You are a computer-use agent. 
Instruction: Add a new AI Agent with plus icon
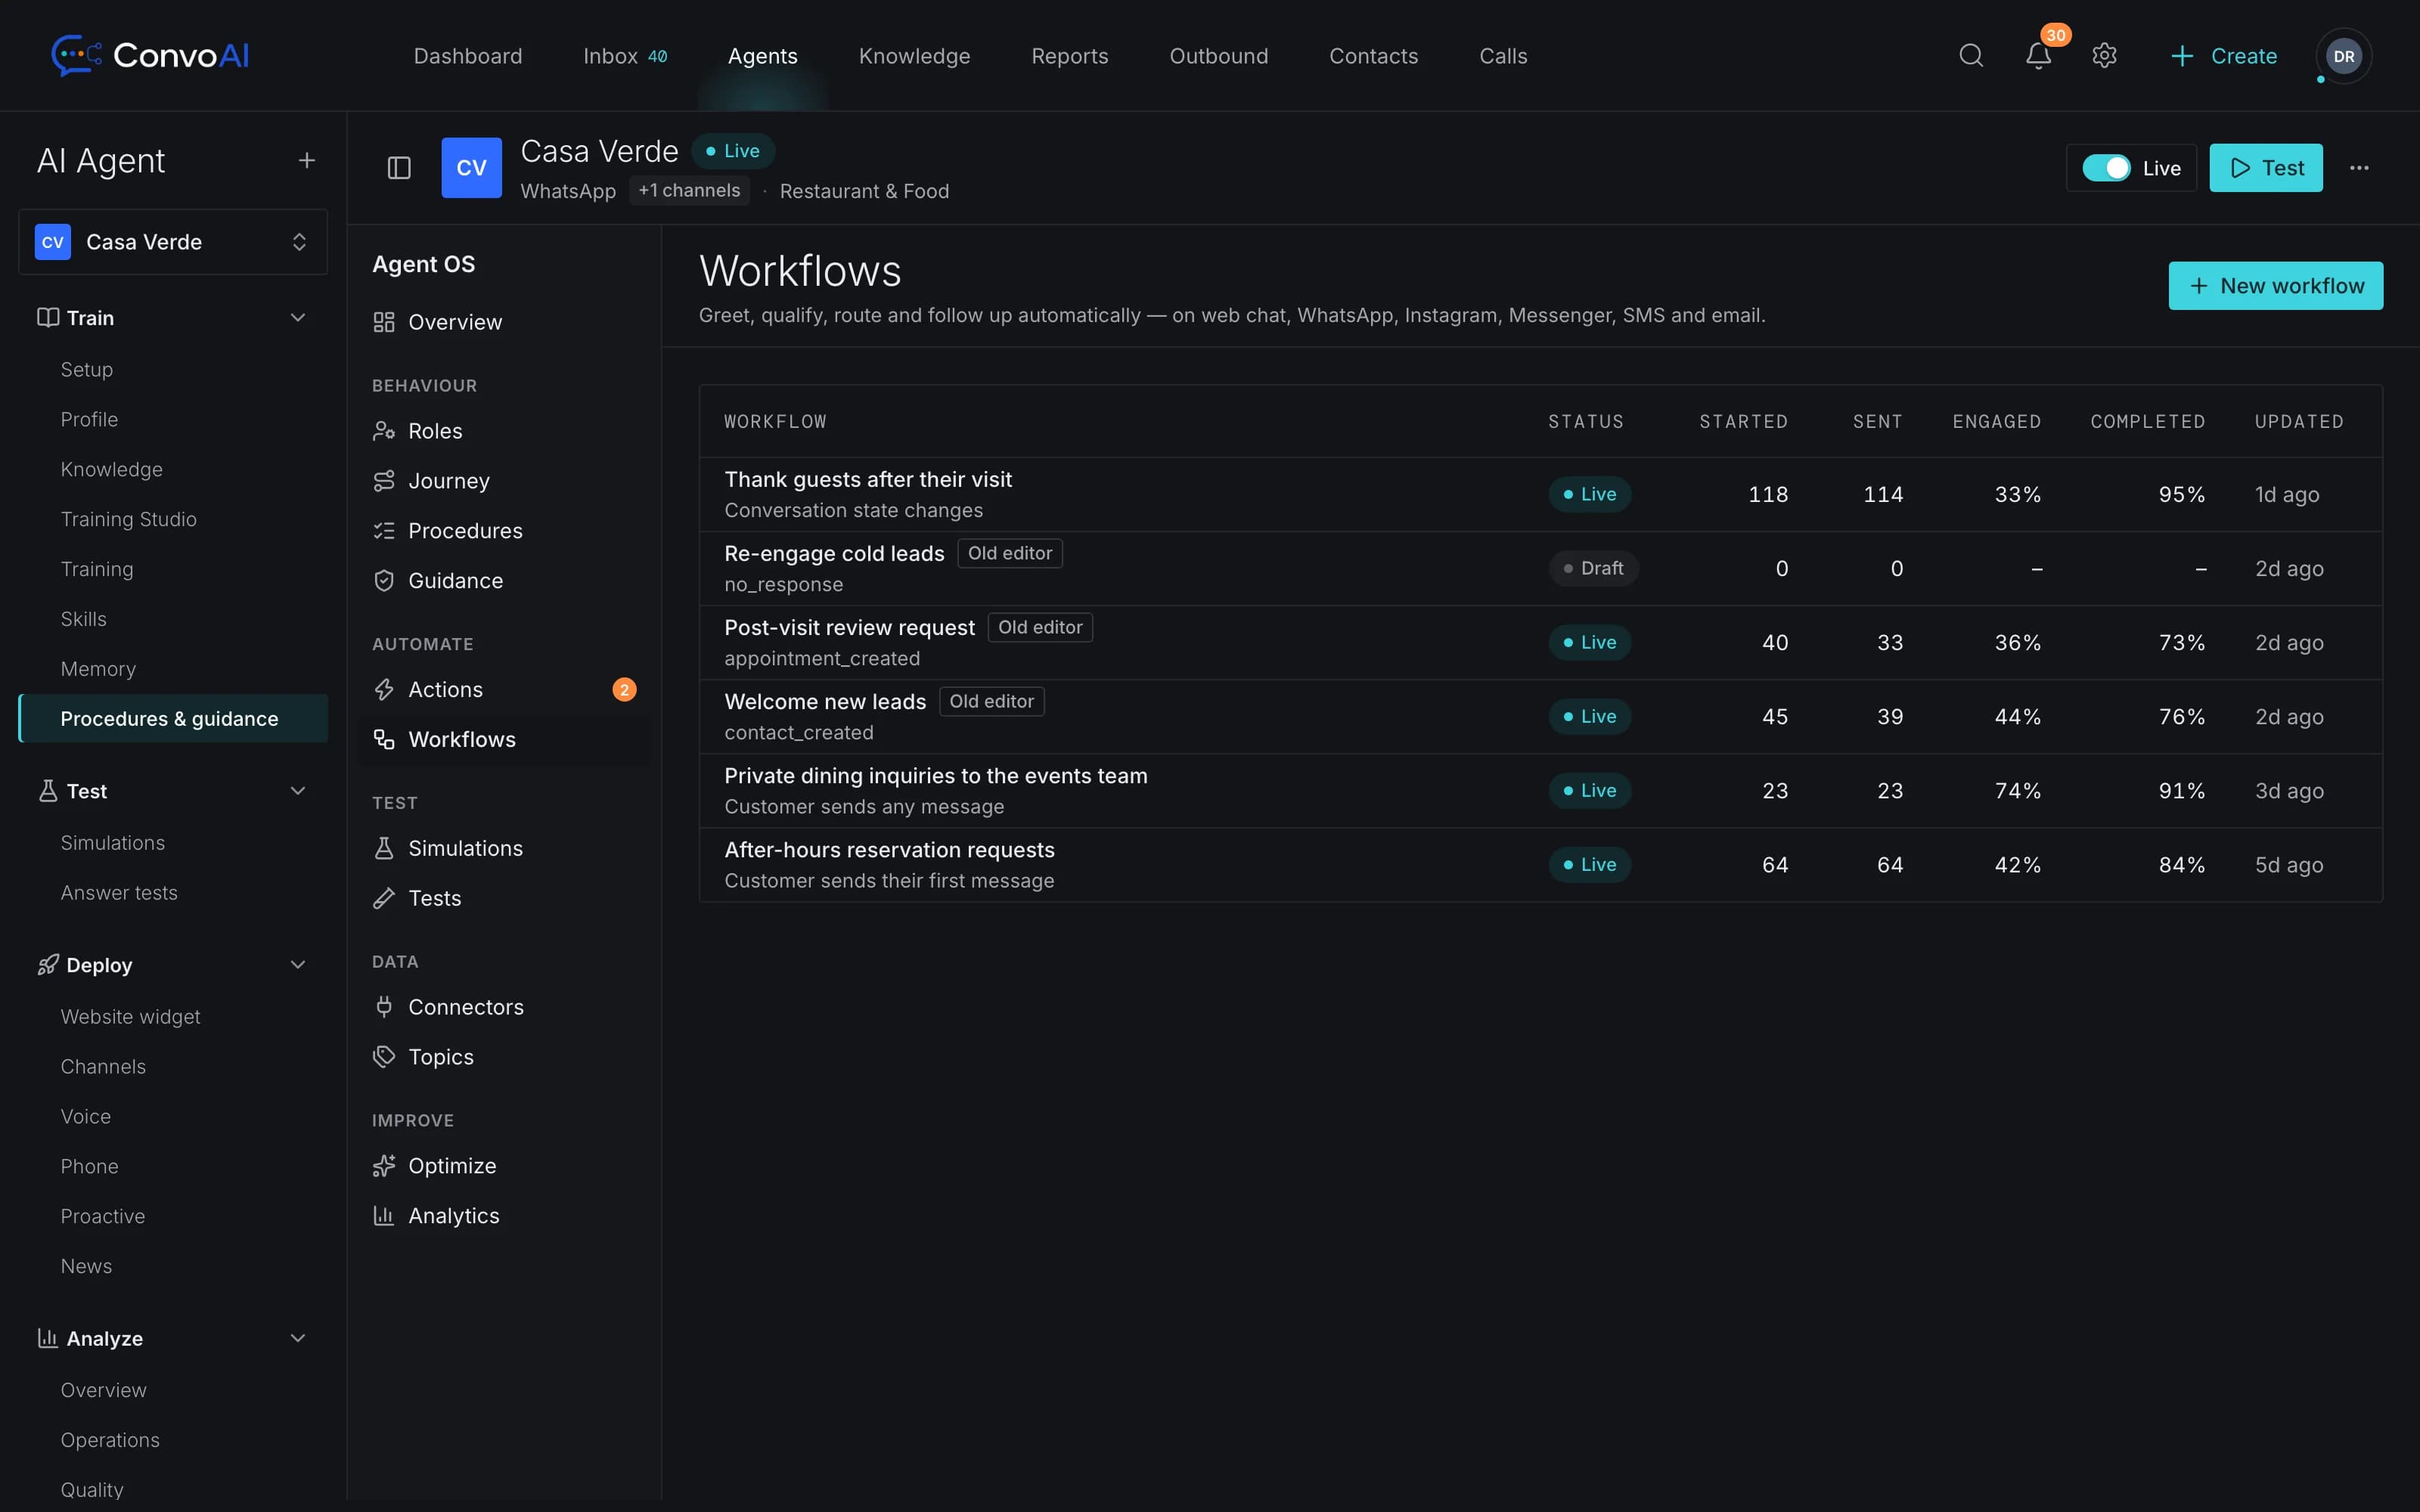pos(307,160)
